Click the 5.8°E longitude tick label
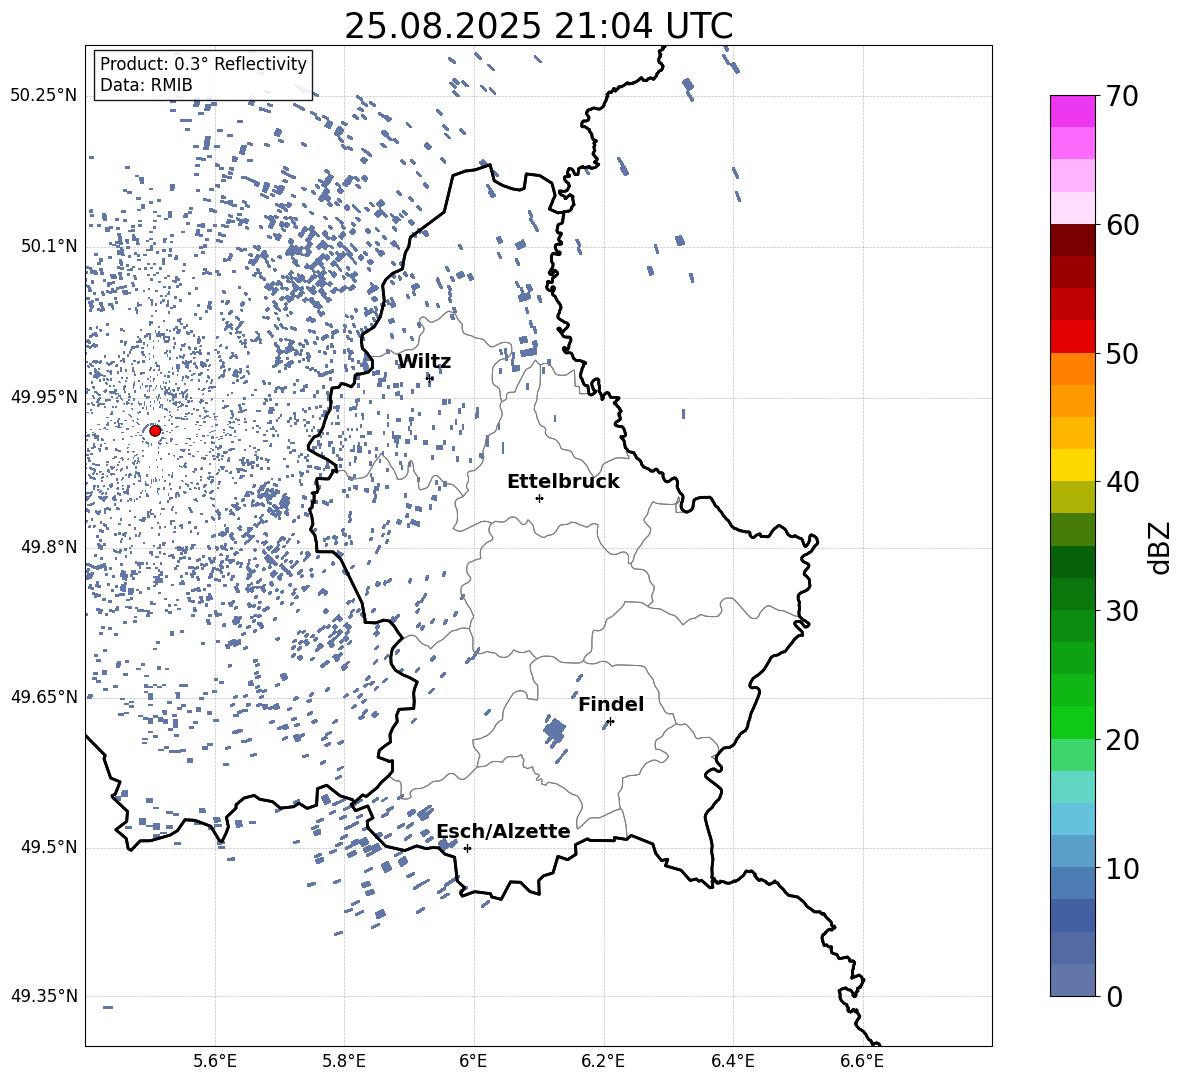The height and width of the screenshot is (1081, 1184). (x=344, y=1061)
